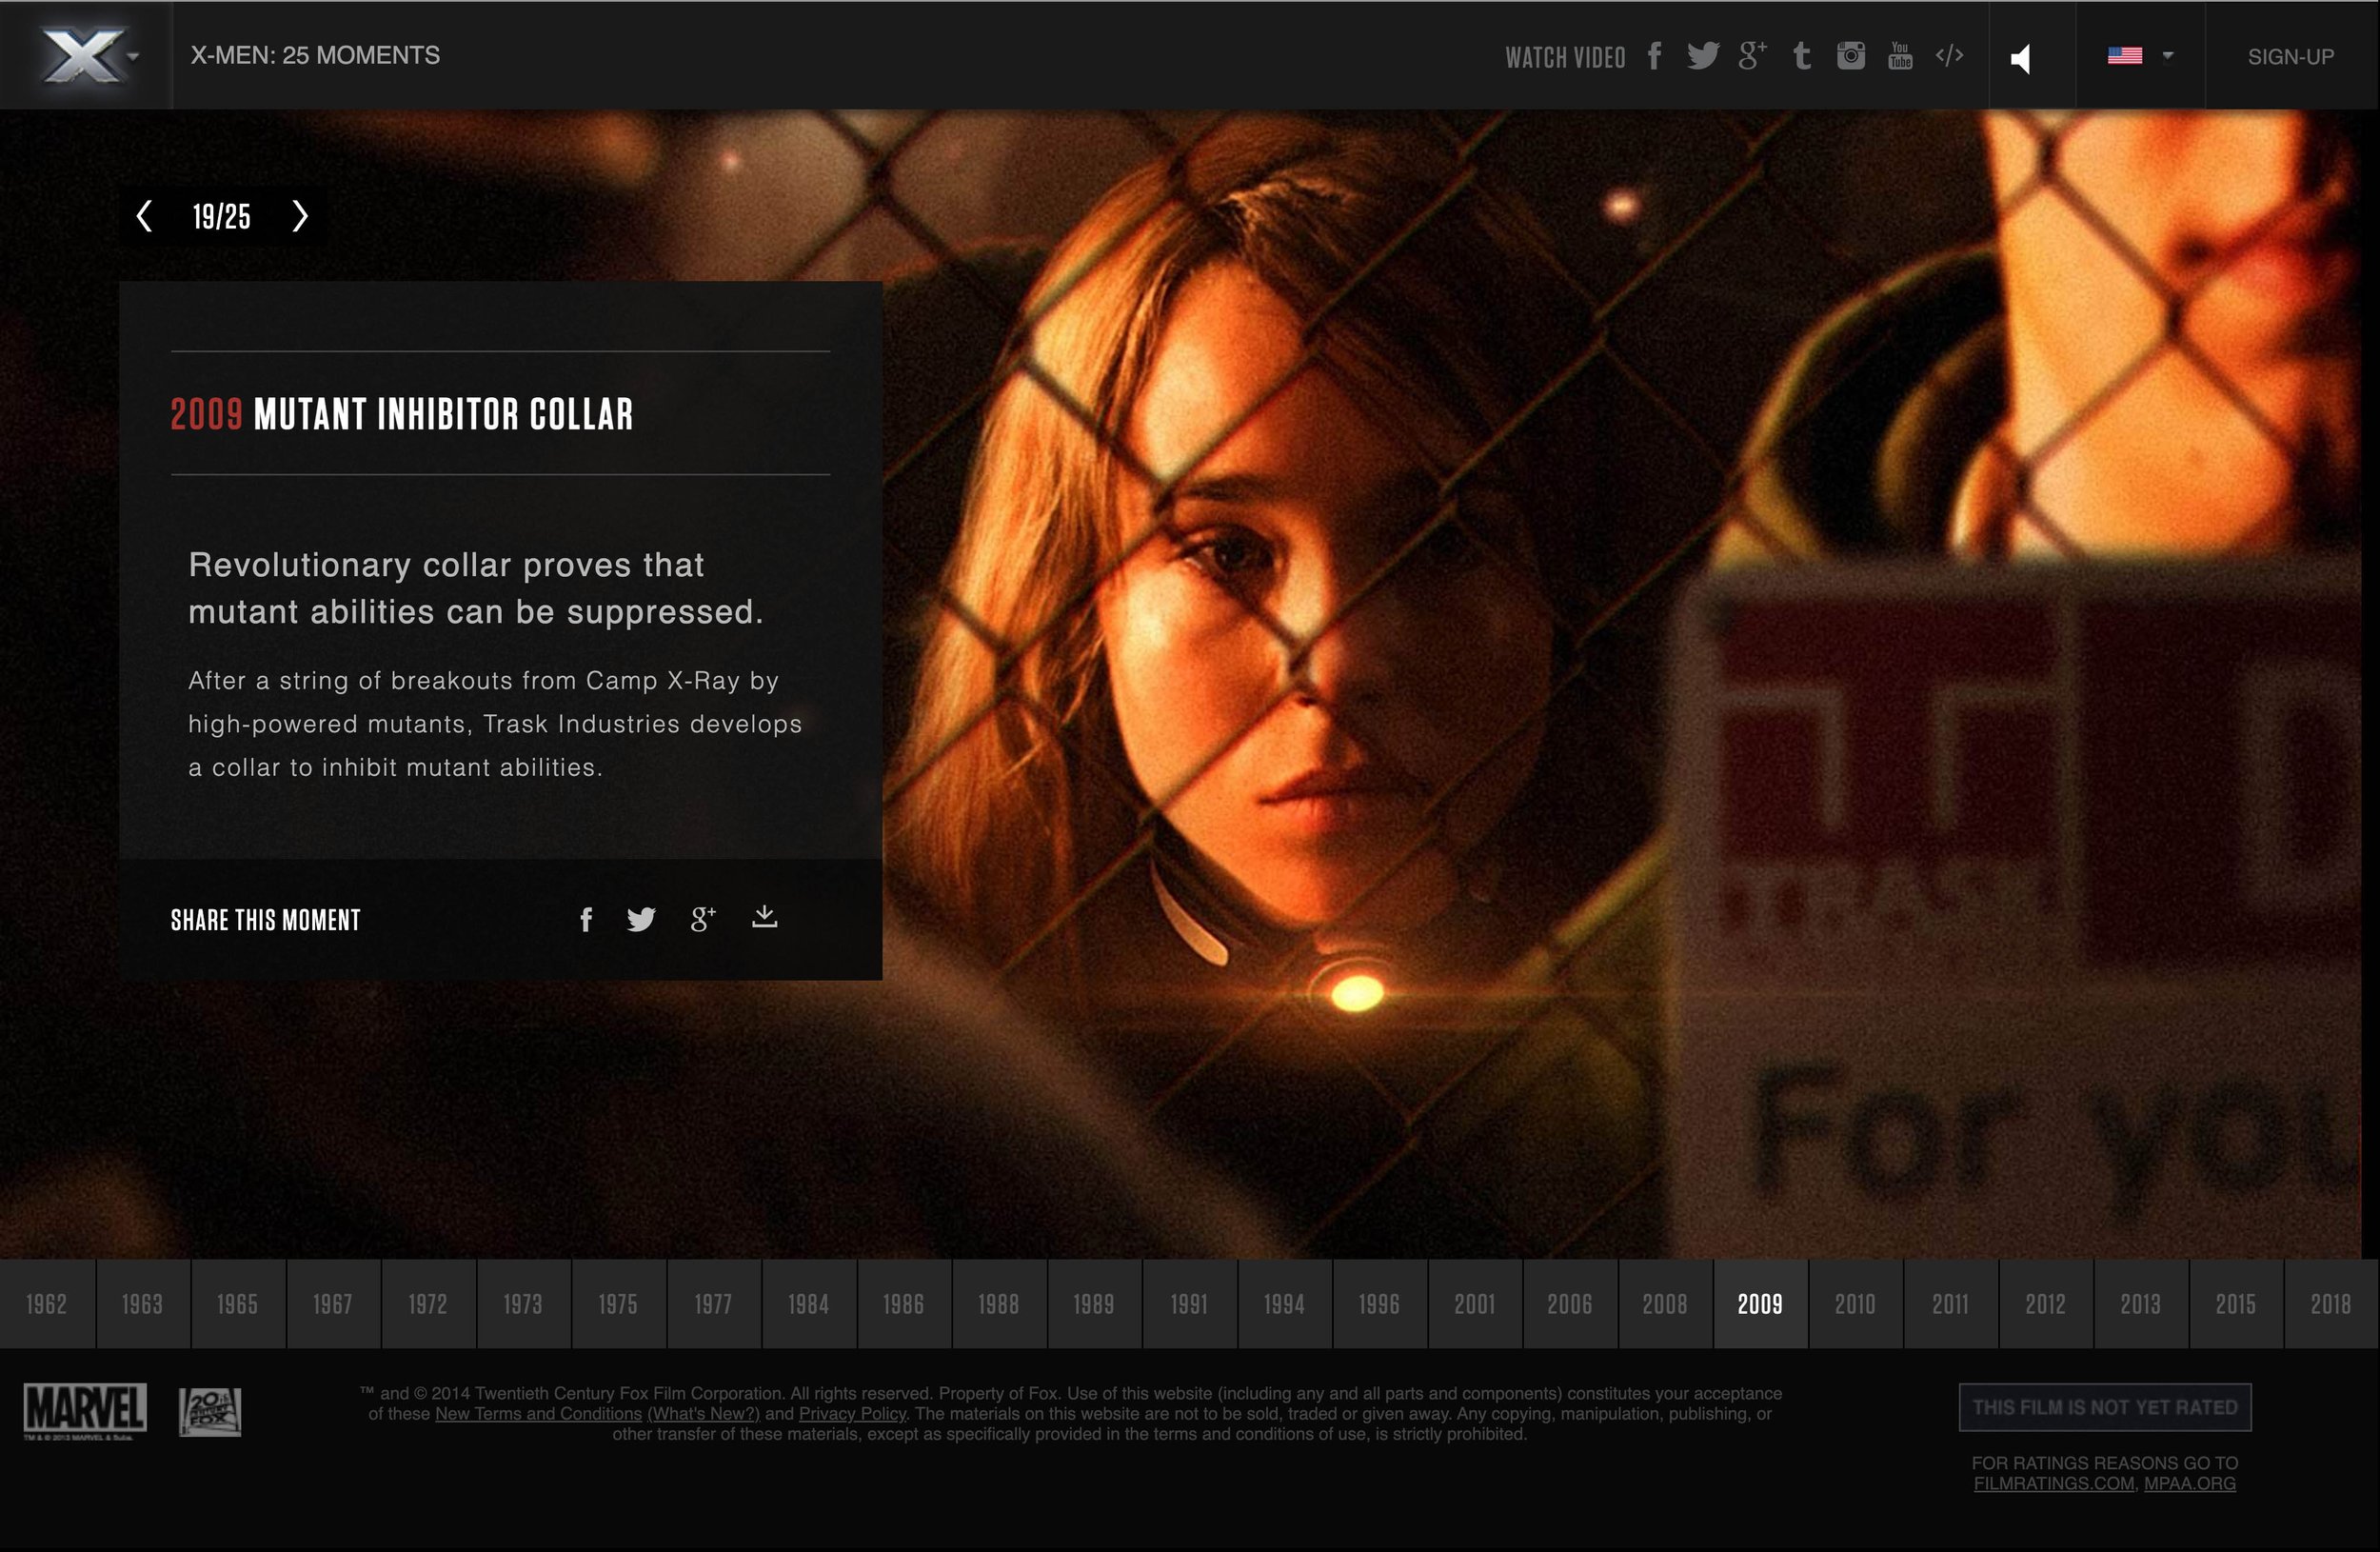Image resolution: width=2380 pixels, height=1552 pixels.
Task: Open the YouTube icon in header
Action: (x=1900, y=56)
